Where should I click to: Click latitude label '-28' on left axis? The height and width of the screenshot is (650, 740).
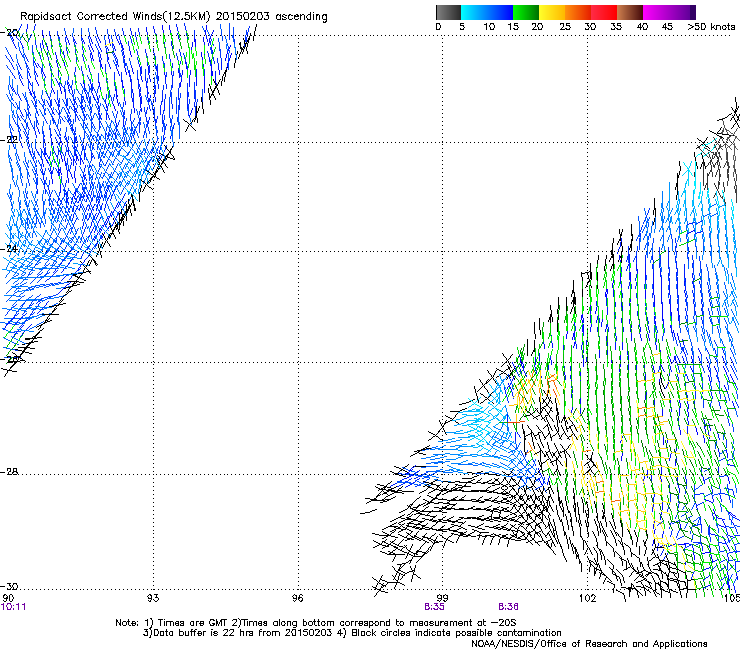[10, 472]
